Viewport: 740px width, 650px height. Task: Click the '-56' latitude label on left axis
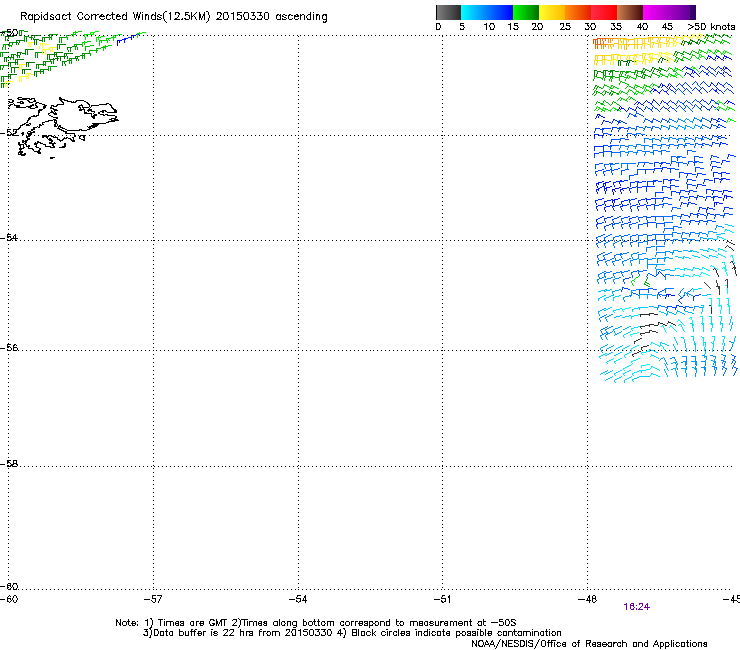[x=9, y=347]
